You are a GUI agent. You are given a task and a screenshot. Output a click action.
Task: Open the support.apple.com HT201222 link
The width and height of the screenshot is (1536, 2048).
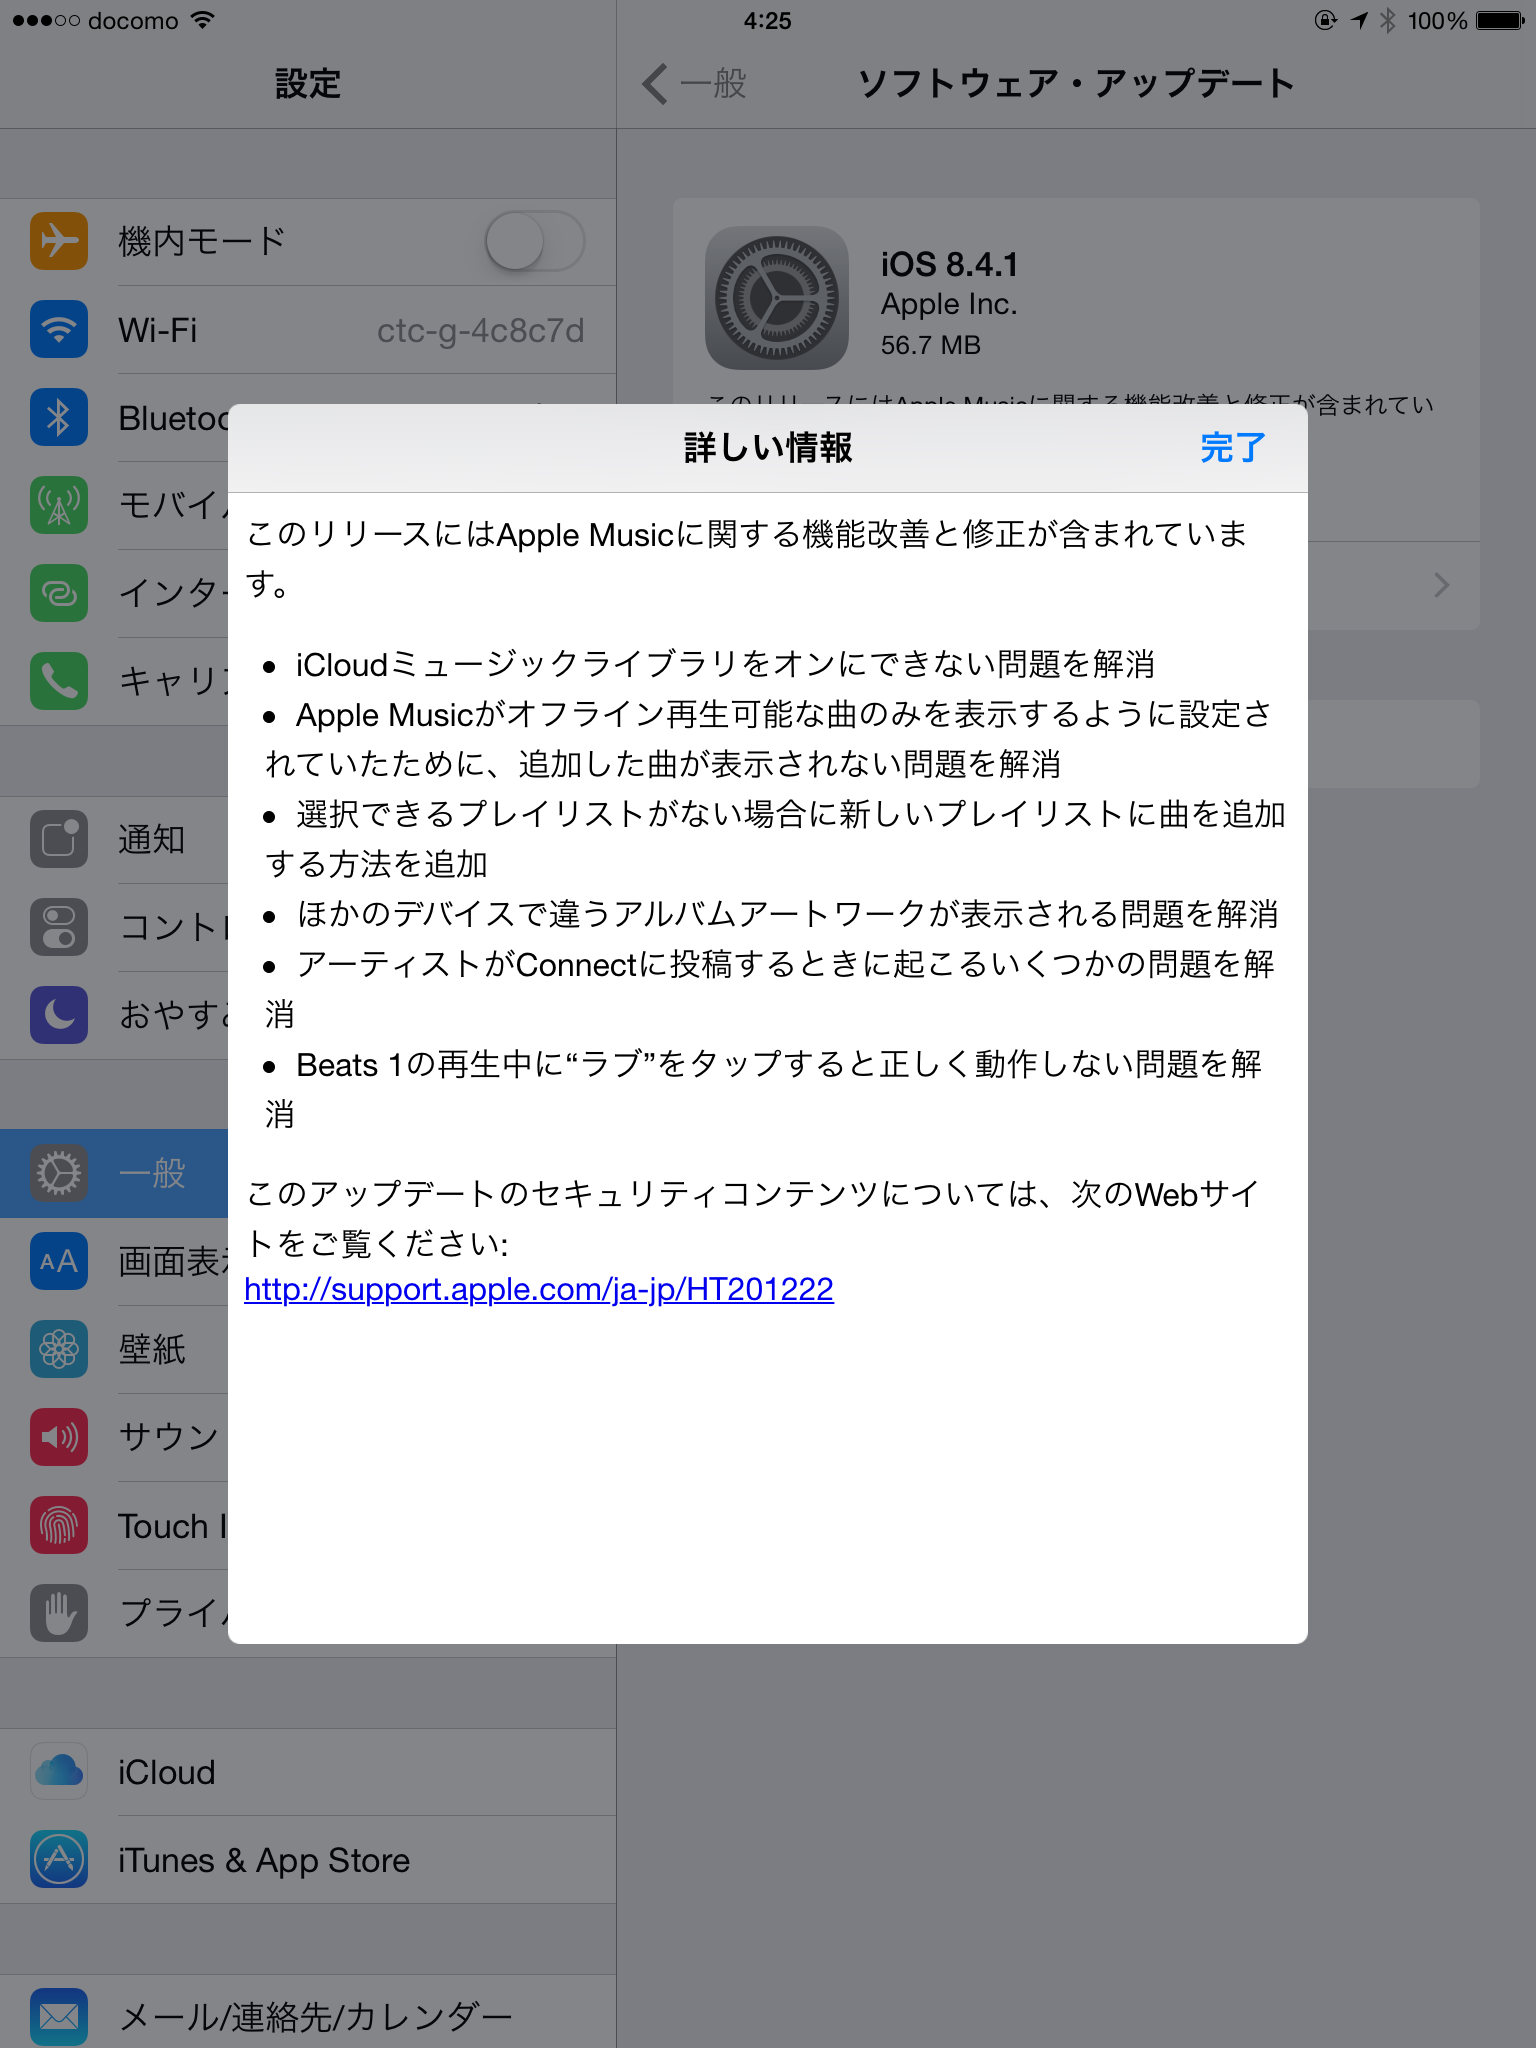(538, 1290)
